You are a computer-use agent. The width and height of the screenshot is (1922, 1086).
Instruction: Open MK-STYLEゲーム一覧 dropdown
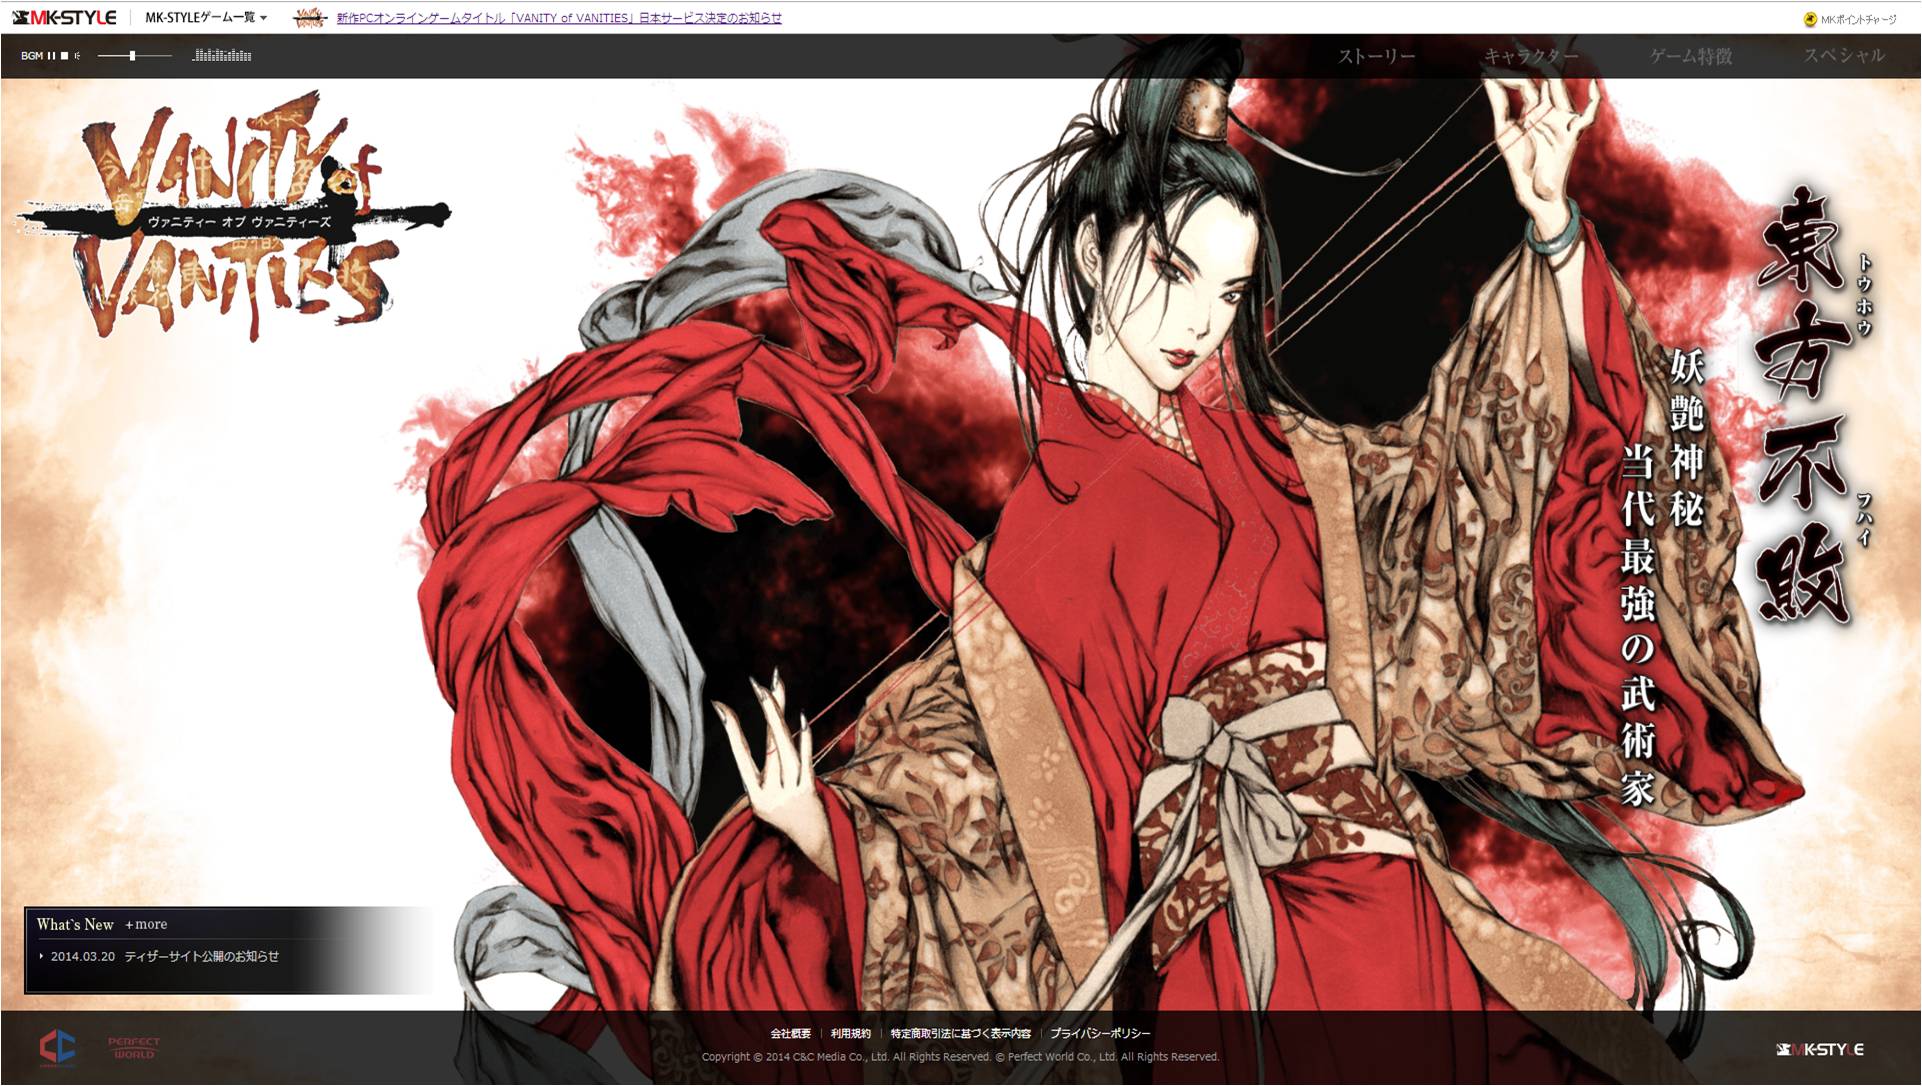click(206, 18)
